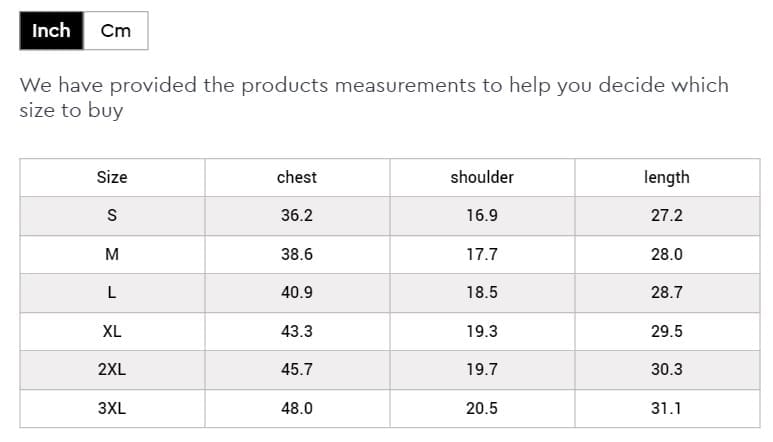Viewport: 773px width, 442px height.
Task: Click the Size column header
Action: point(112,177)
